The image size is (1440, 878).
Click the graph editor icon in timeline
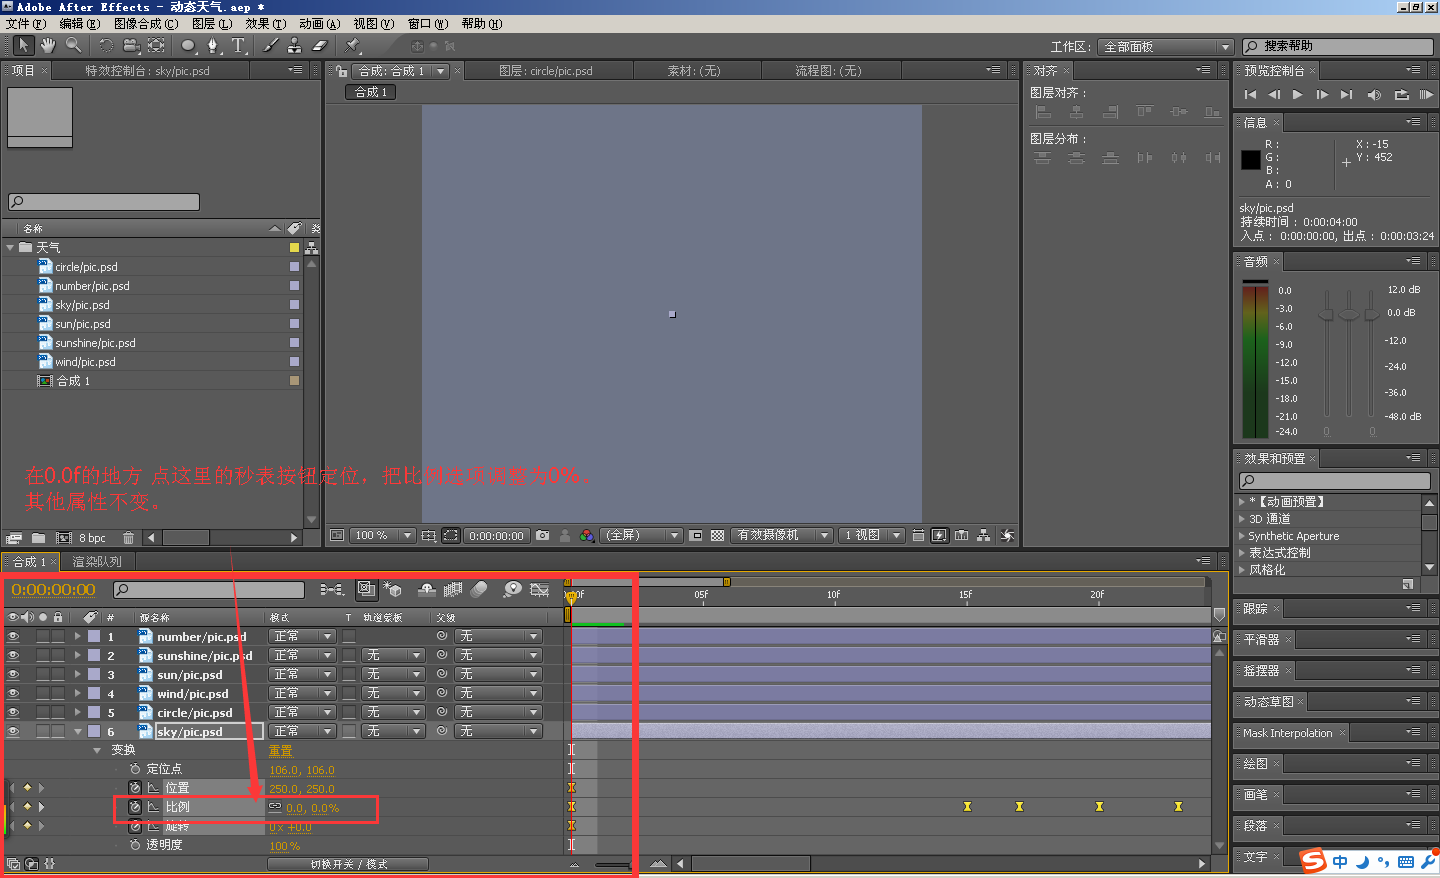point(540,590)
